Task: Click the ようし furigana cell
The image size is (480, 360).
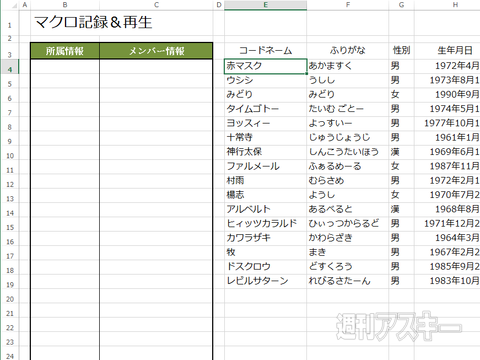Action: [348, 195]
